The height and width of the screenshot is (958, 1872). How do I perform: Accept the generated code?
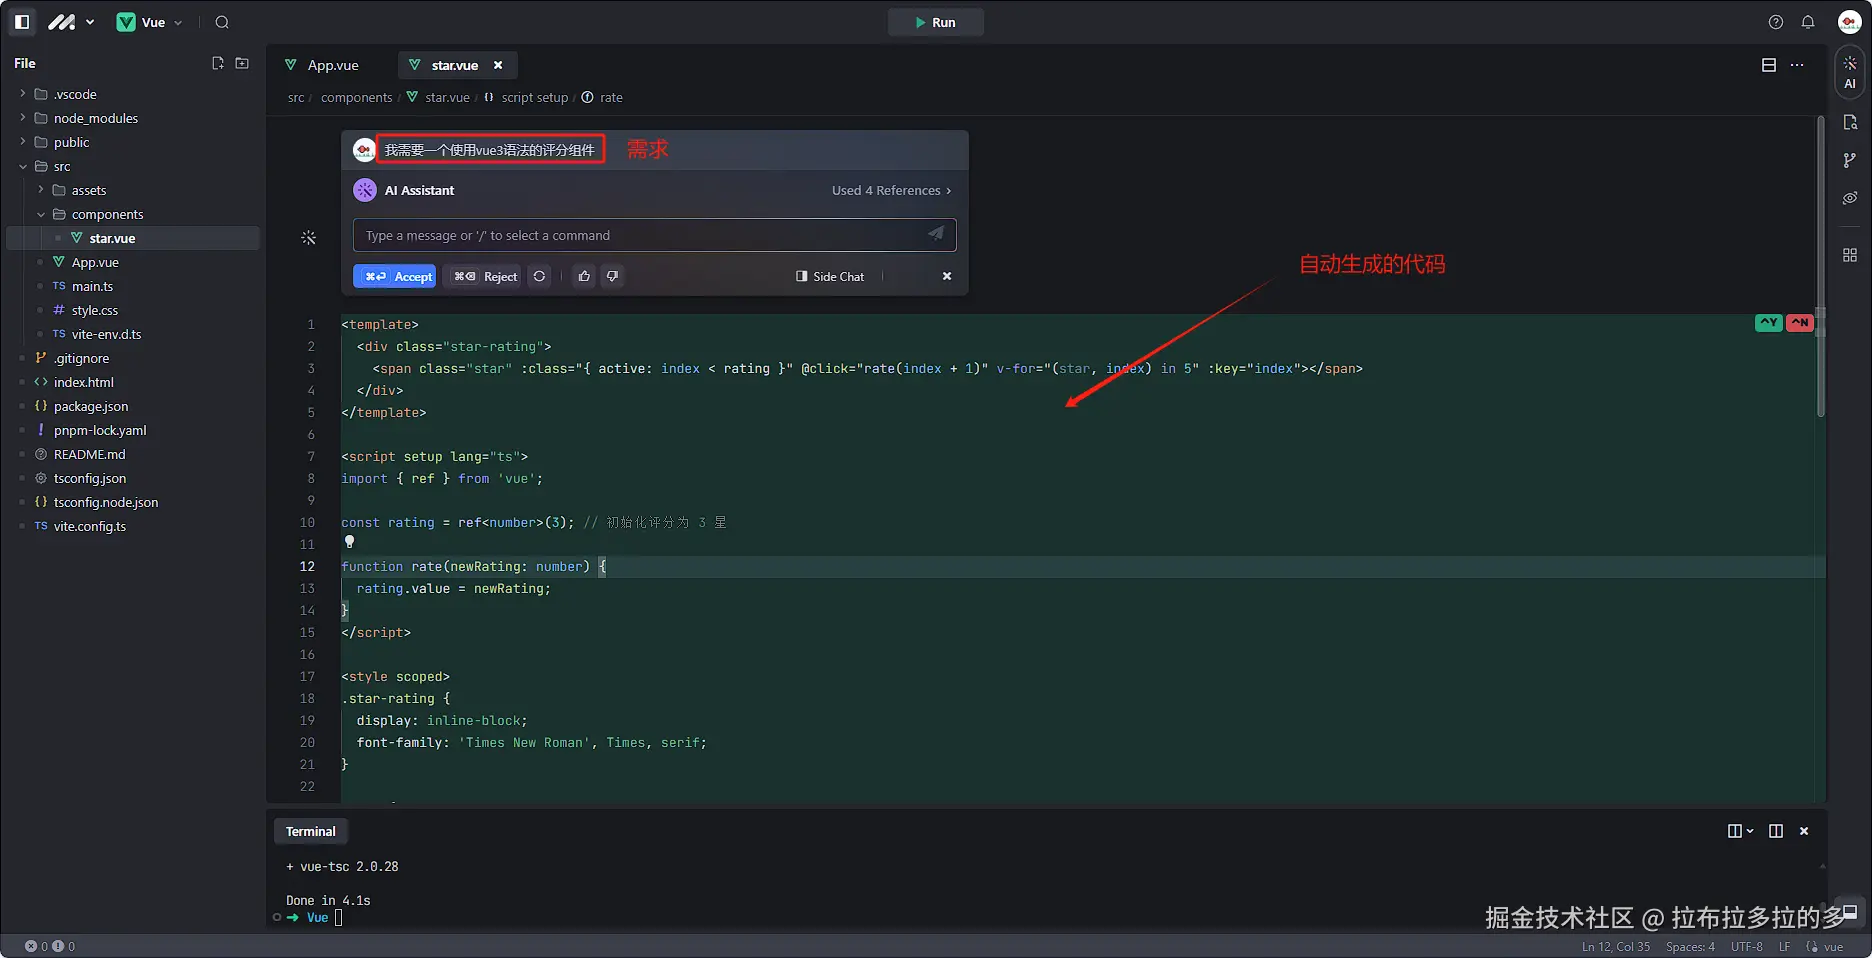coord(394,276)
